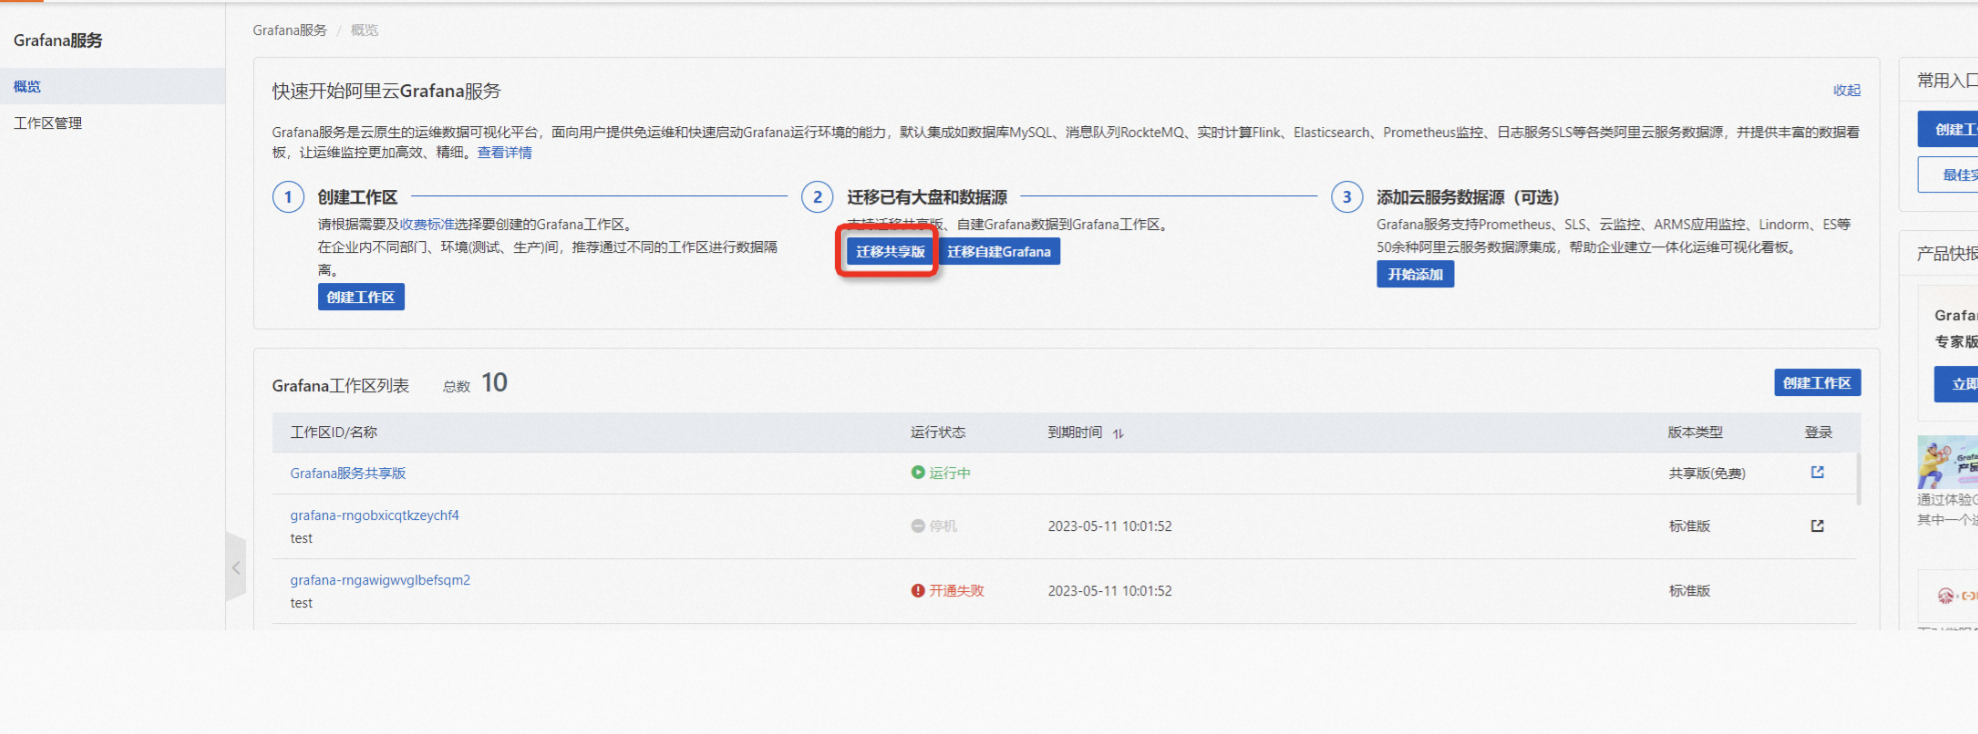Click 标准版 in rngobxicqtkzeychf4 row
The image size is (1978, 734).
pyautogui.click(x=1689, y=526)
